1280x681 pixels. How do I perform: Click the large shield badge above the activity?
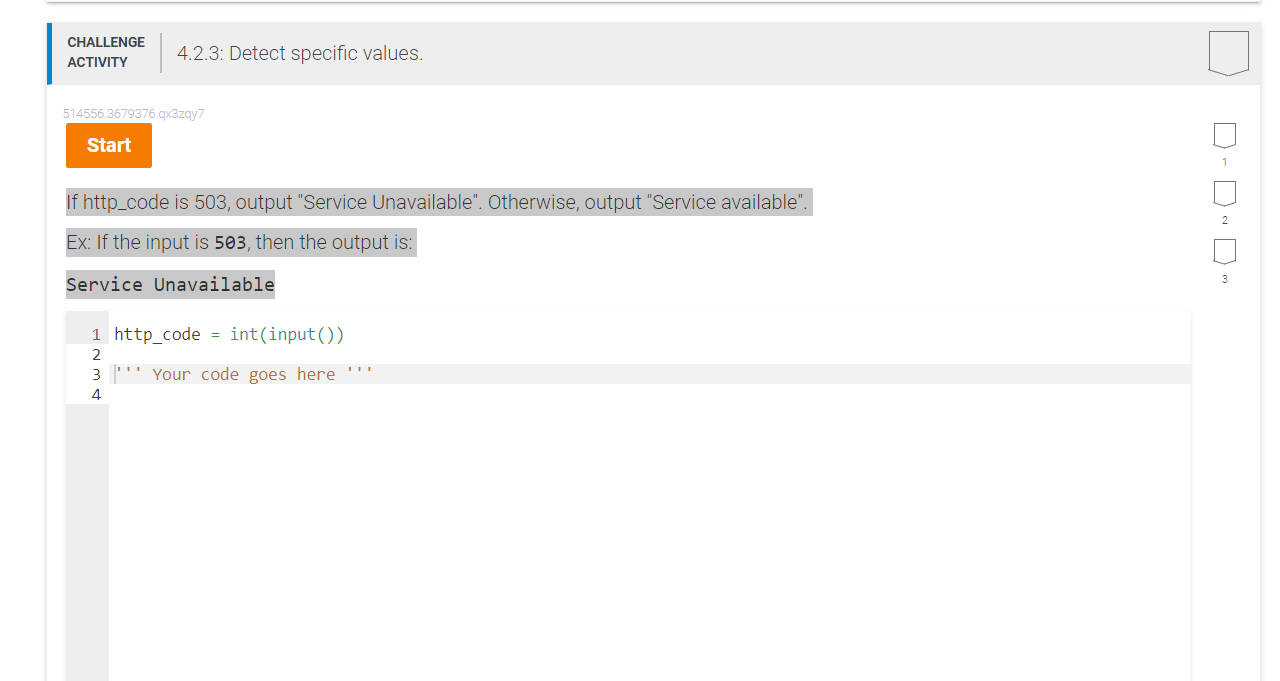click(x=1228, y=52)
